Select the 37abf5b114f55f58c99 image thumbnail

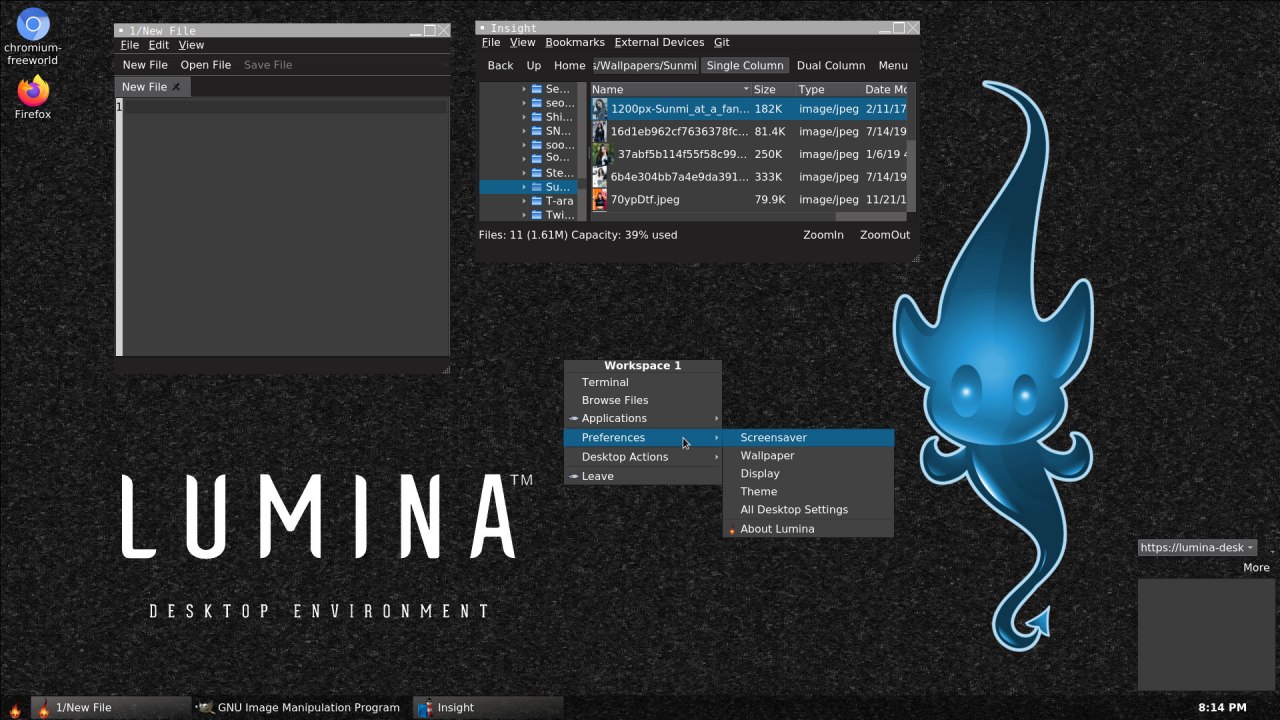602,154
